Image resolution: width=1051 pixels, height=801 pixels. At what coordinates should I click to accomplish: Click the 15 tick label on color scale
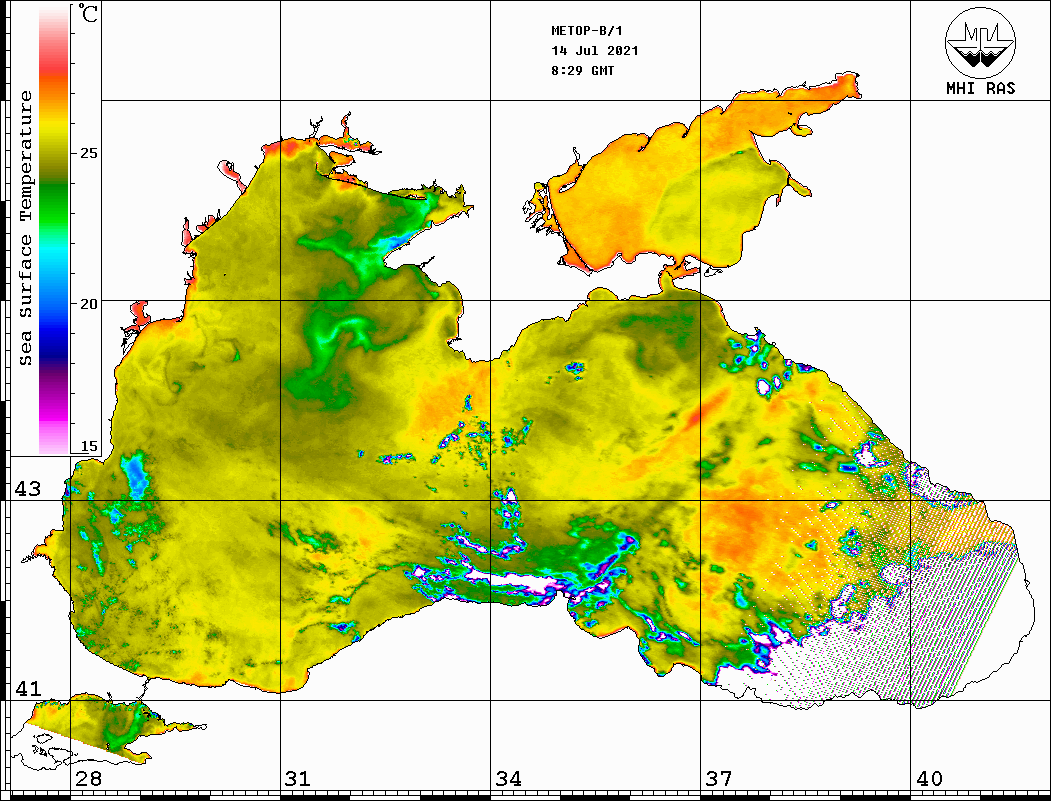coord(88,446)
